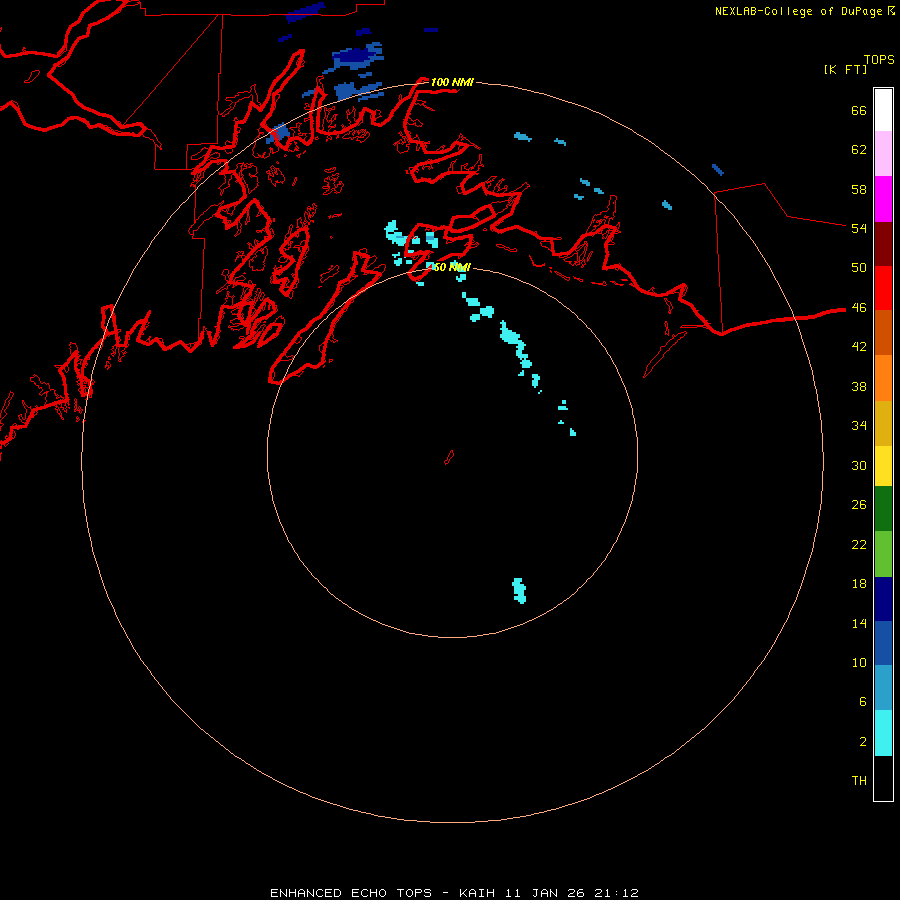Click the 14 scale value
Viewport: 900px width, 900px height.
point(859,623)
